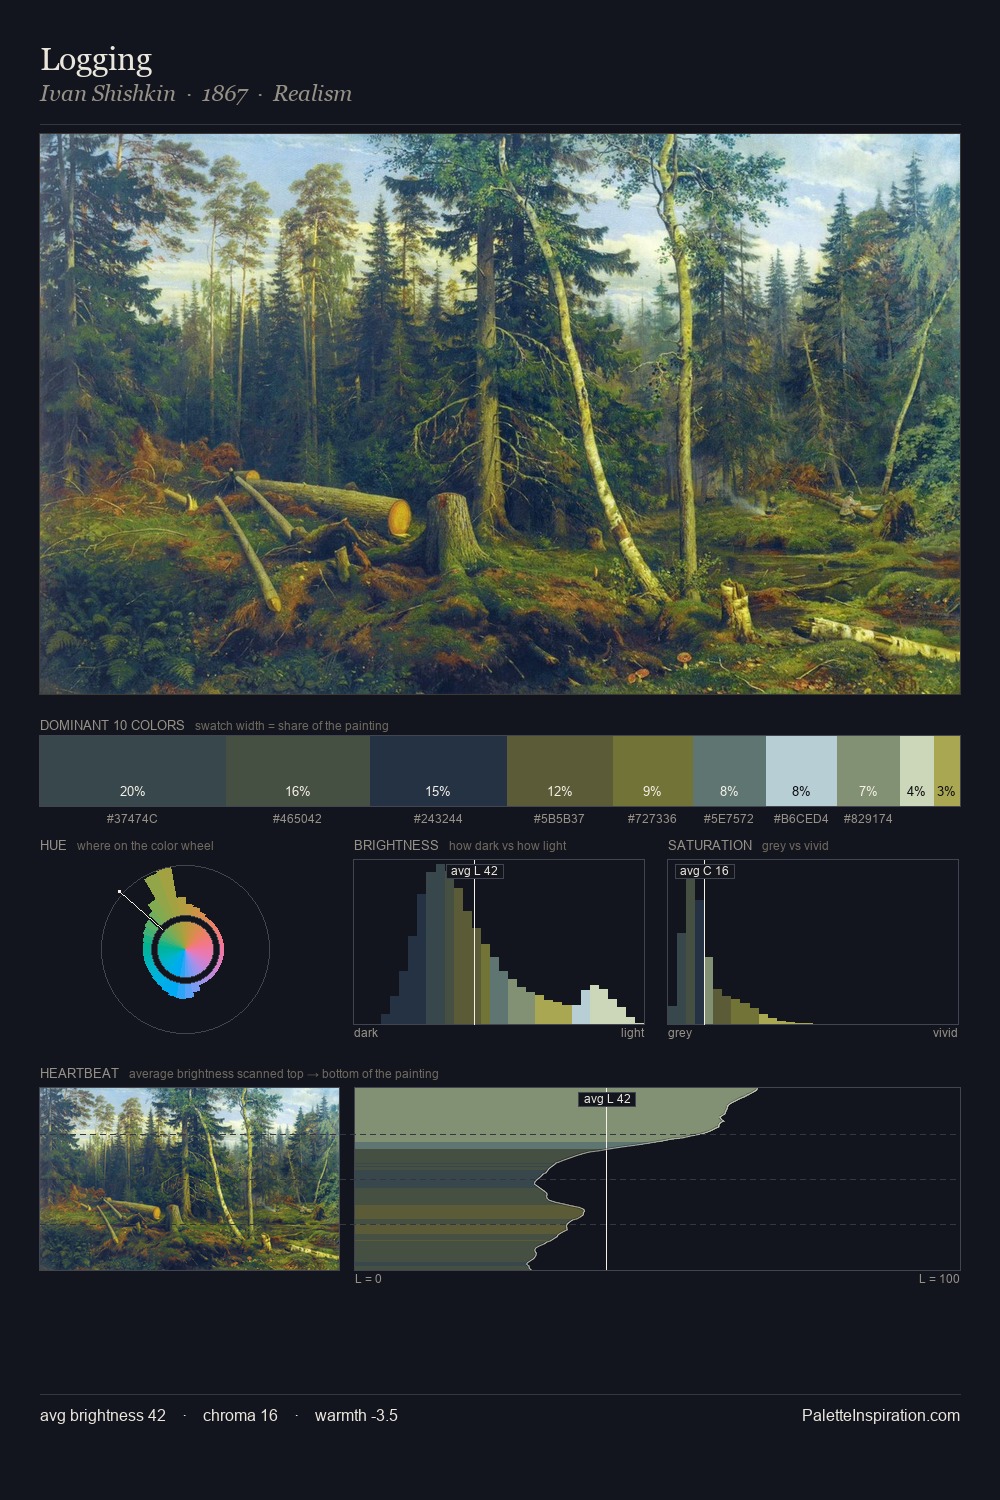
Task: Click the 'grey' axis label
Action: [x=680, y=1033]
